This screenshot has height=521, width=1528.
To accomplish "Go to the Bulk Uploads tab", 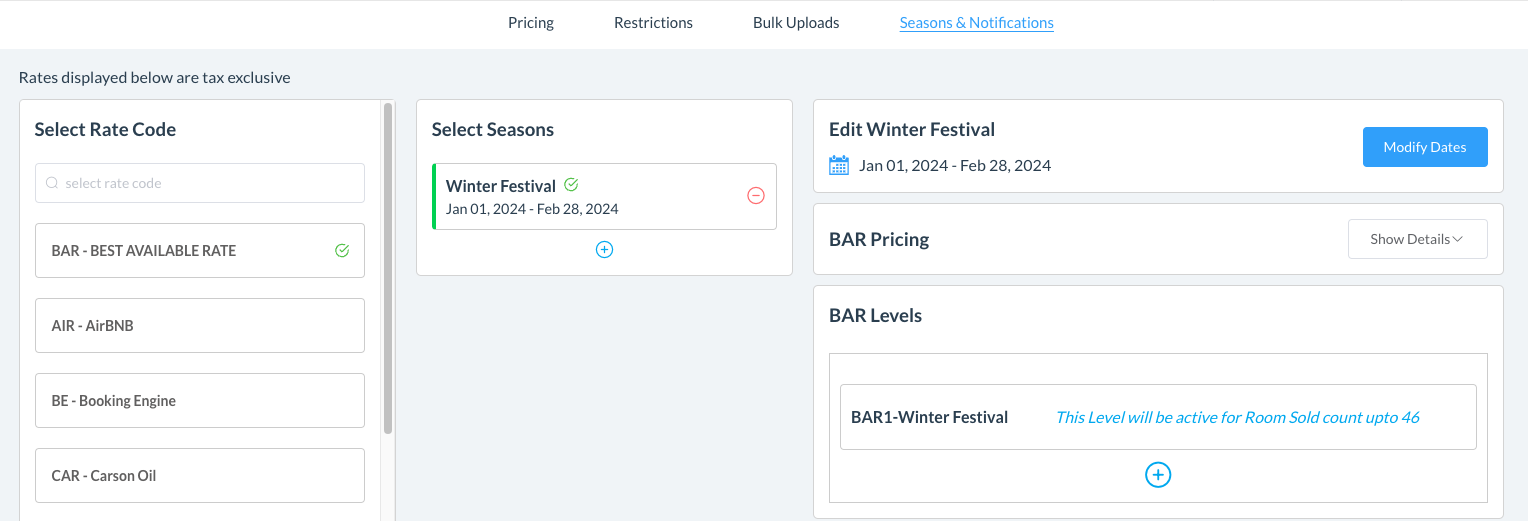I will point(796,22).
